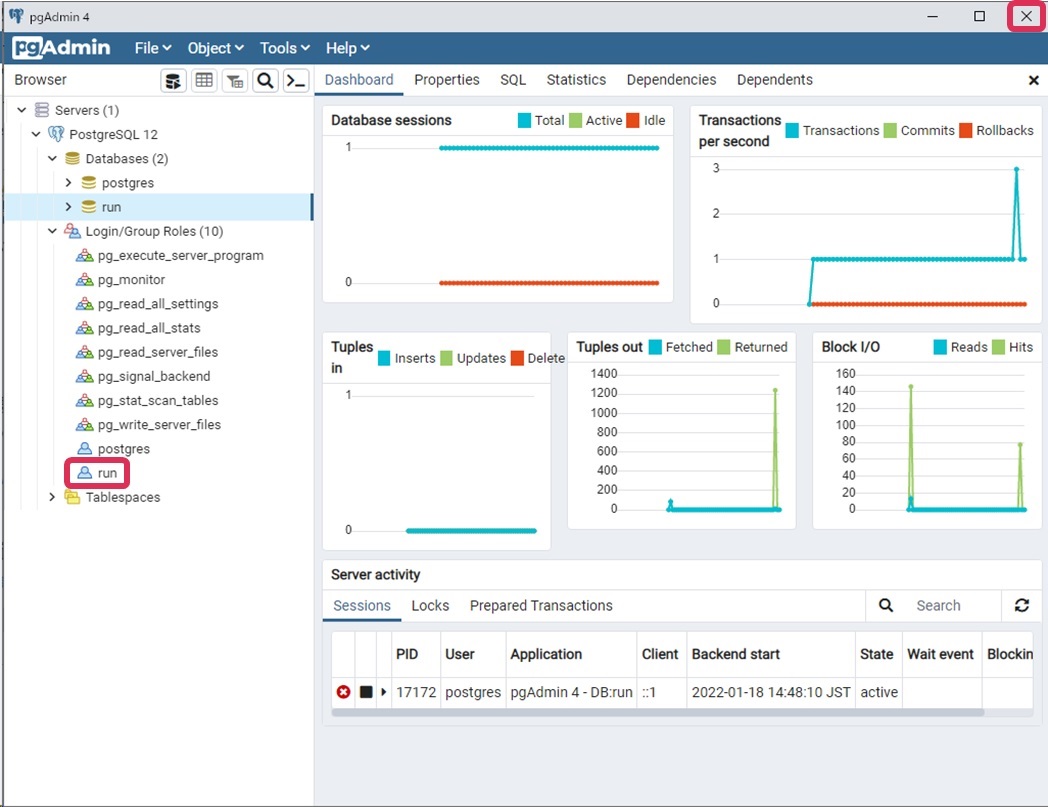The image size is (1048, 807).
Task: Click the Databases folder icon
Action: (72, 158)
